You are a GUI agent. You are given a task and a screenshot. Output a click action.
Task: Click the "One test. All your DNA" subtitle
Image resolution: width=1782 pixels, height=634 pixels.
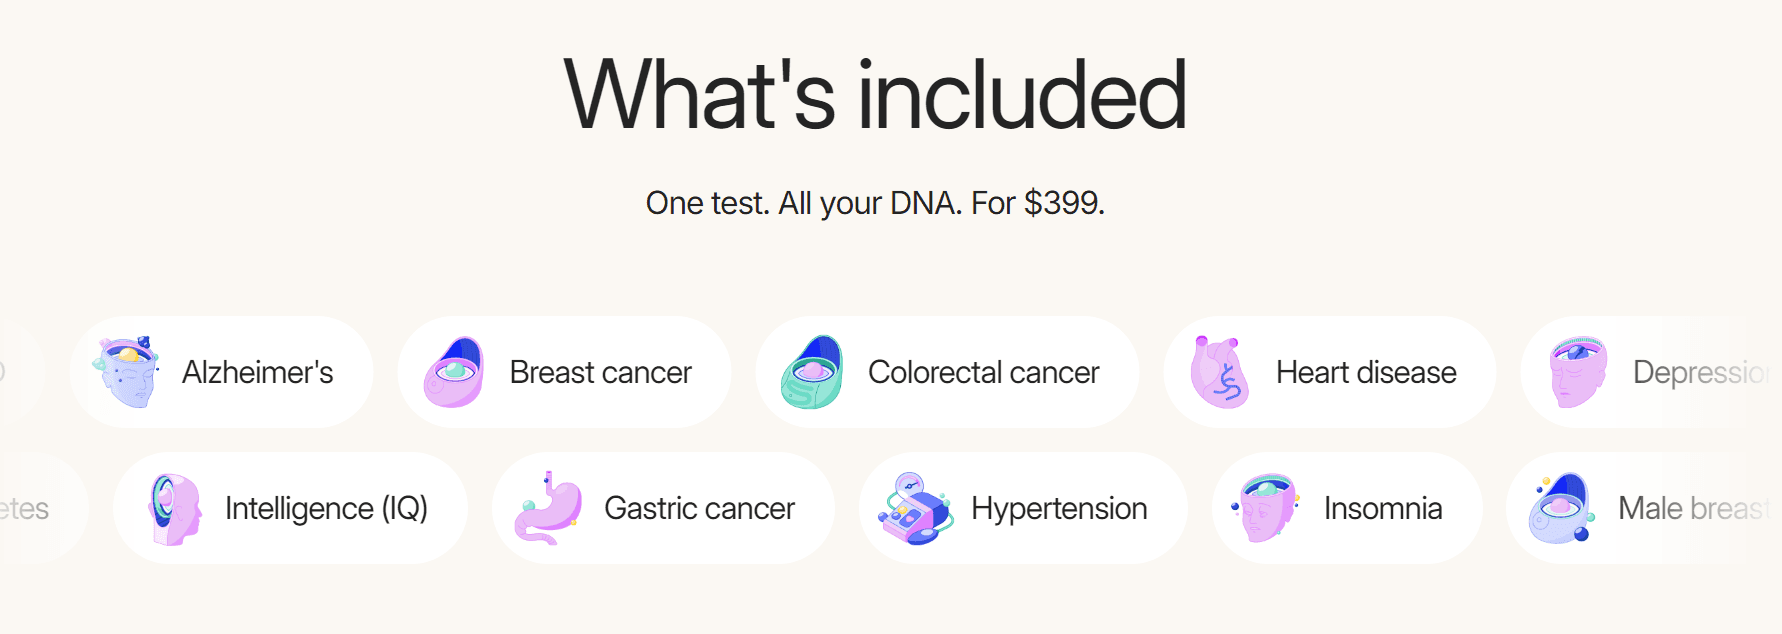pos(875,203)
